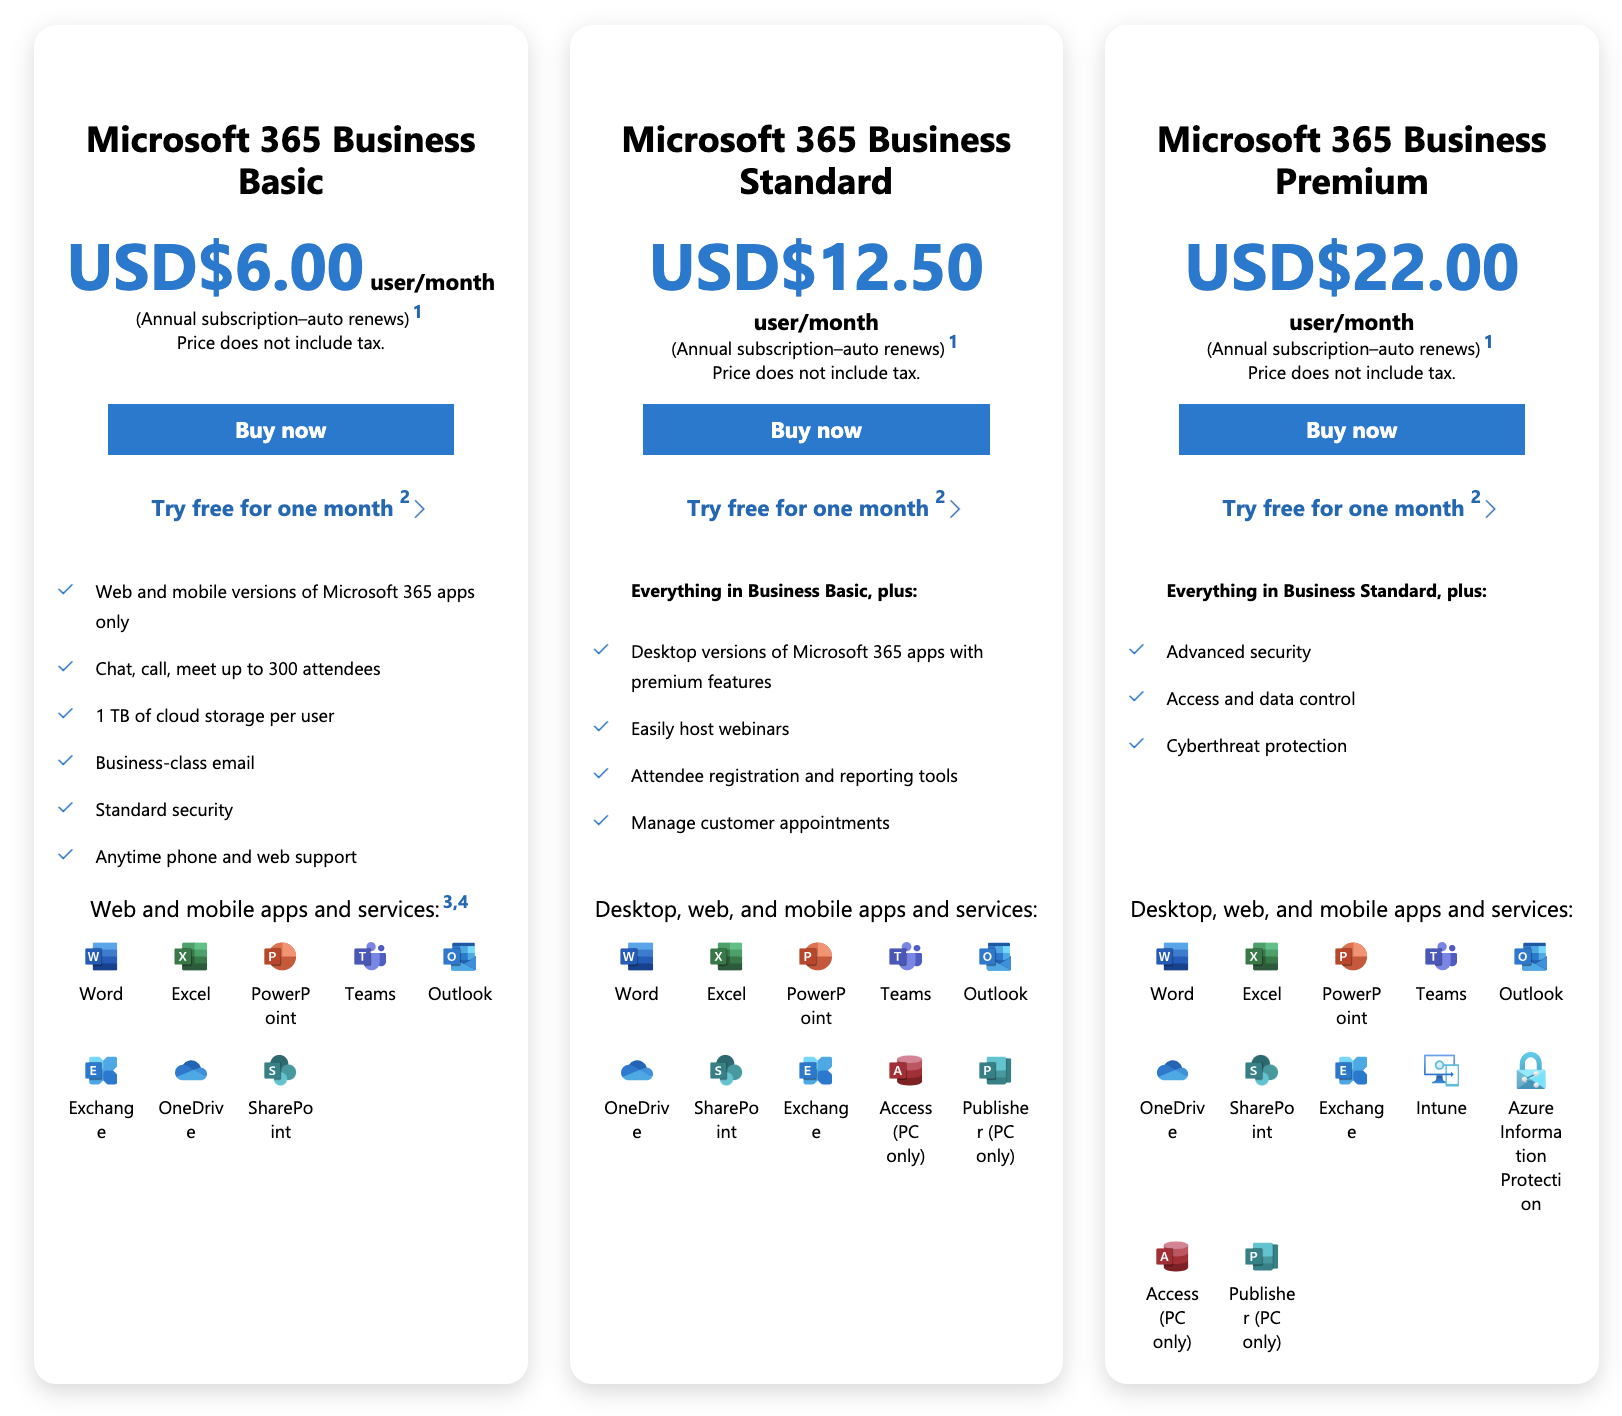The width and height of the screenshot is (1622, 1416).
Task: Open the Intune icon in Business Premium
Action: point(1441,1071)
